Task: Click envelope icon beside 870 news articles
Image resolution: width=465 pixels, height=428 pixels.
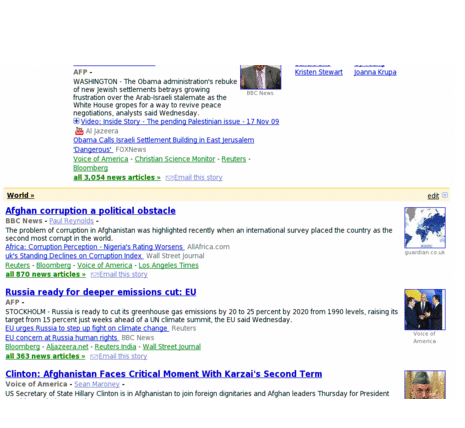Action: coord(95,275)
